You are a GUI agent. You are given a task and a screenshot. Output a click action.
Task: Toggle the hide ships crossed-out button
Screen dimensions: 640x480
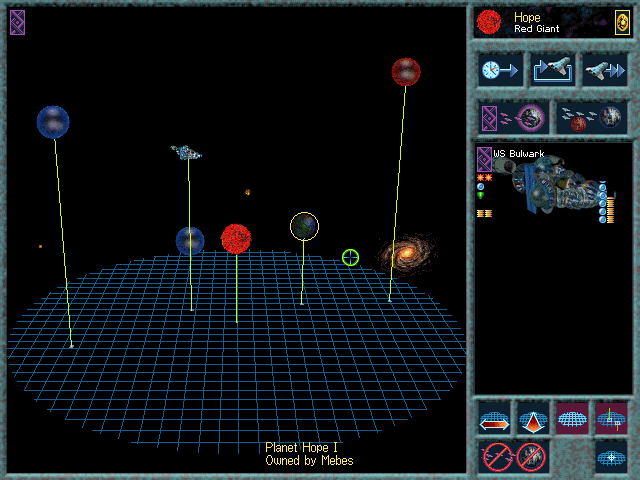tap(497, 457)
